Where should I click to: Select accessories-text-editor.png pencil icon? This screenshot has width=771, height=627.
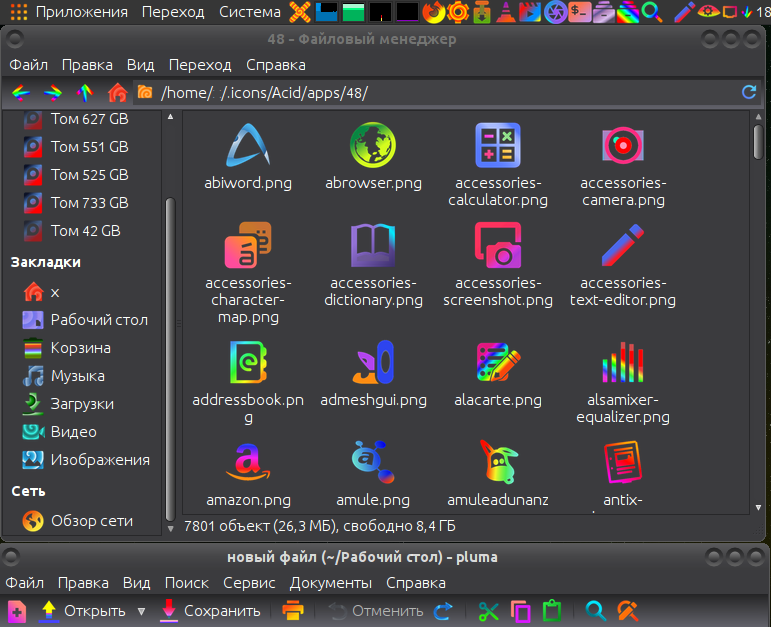tap(623, 265)
